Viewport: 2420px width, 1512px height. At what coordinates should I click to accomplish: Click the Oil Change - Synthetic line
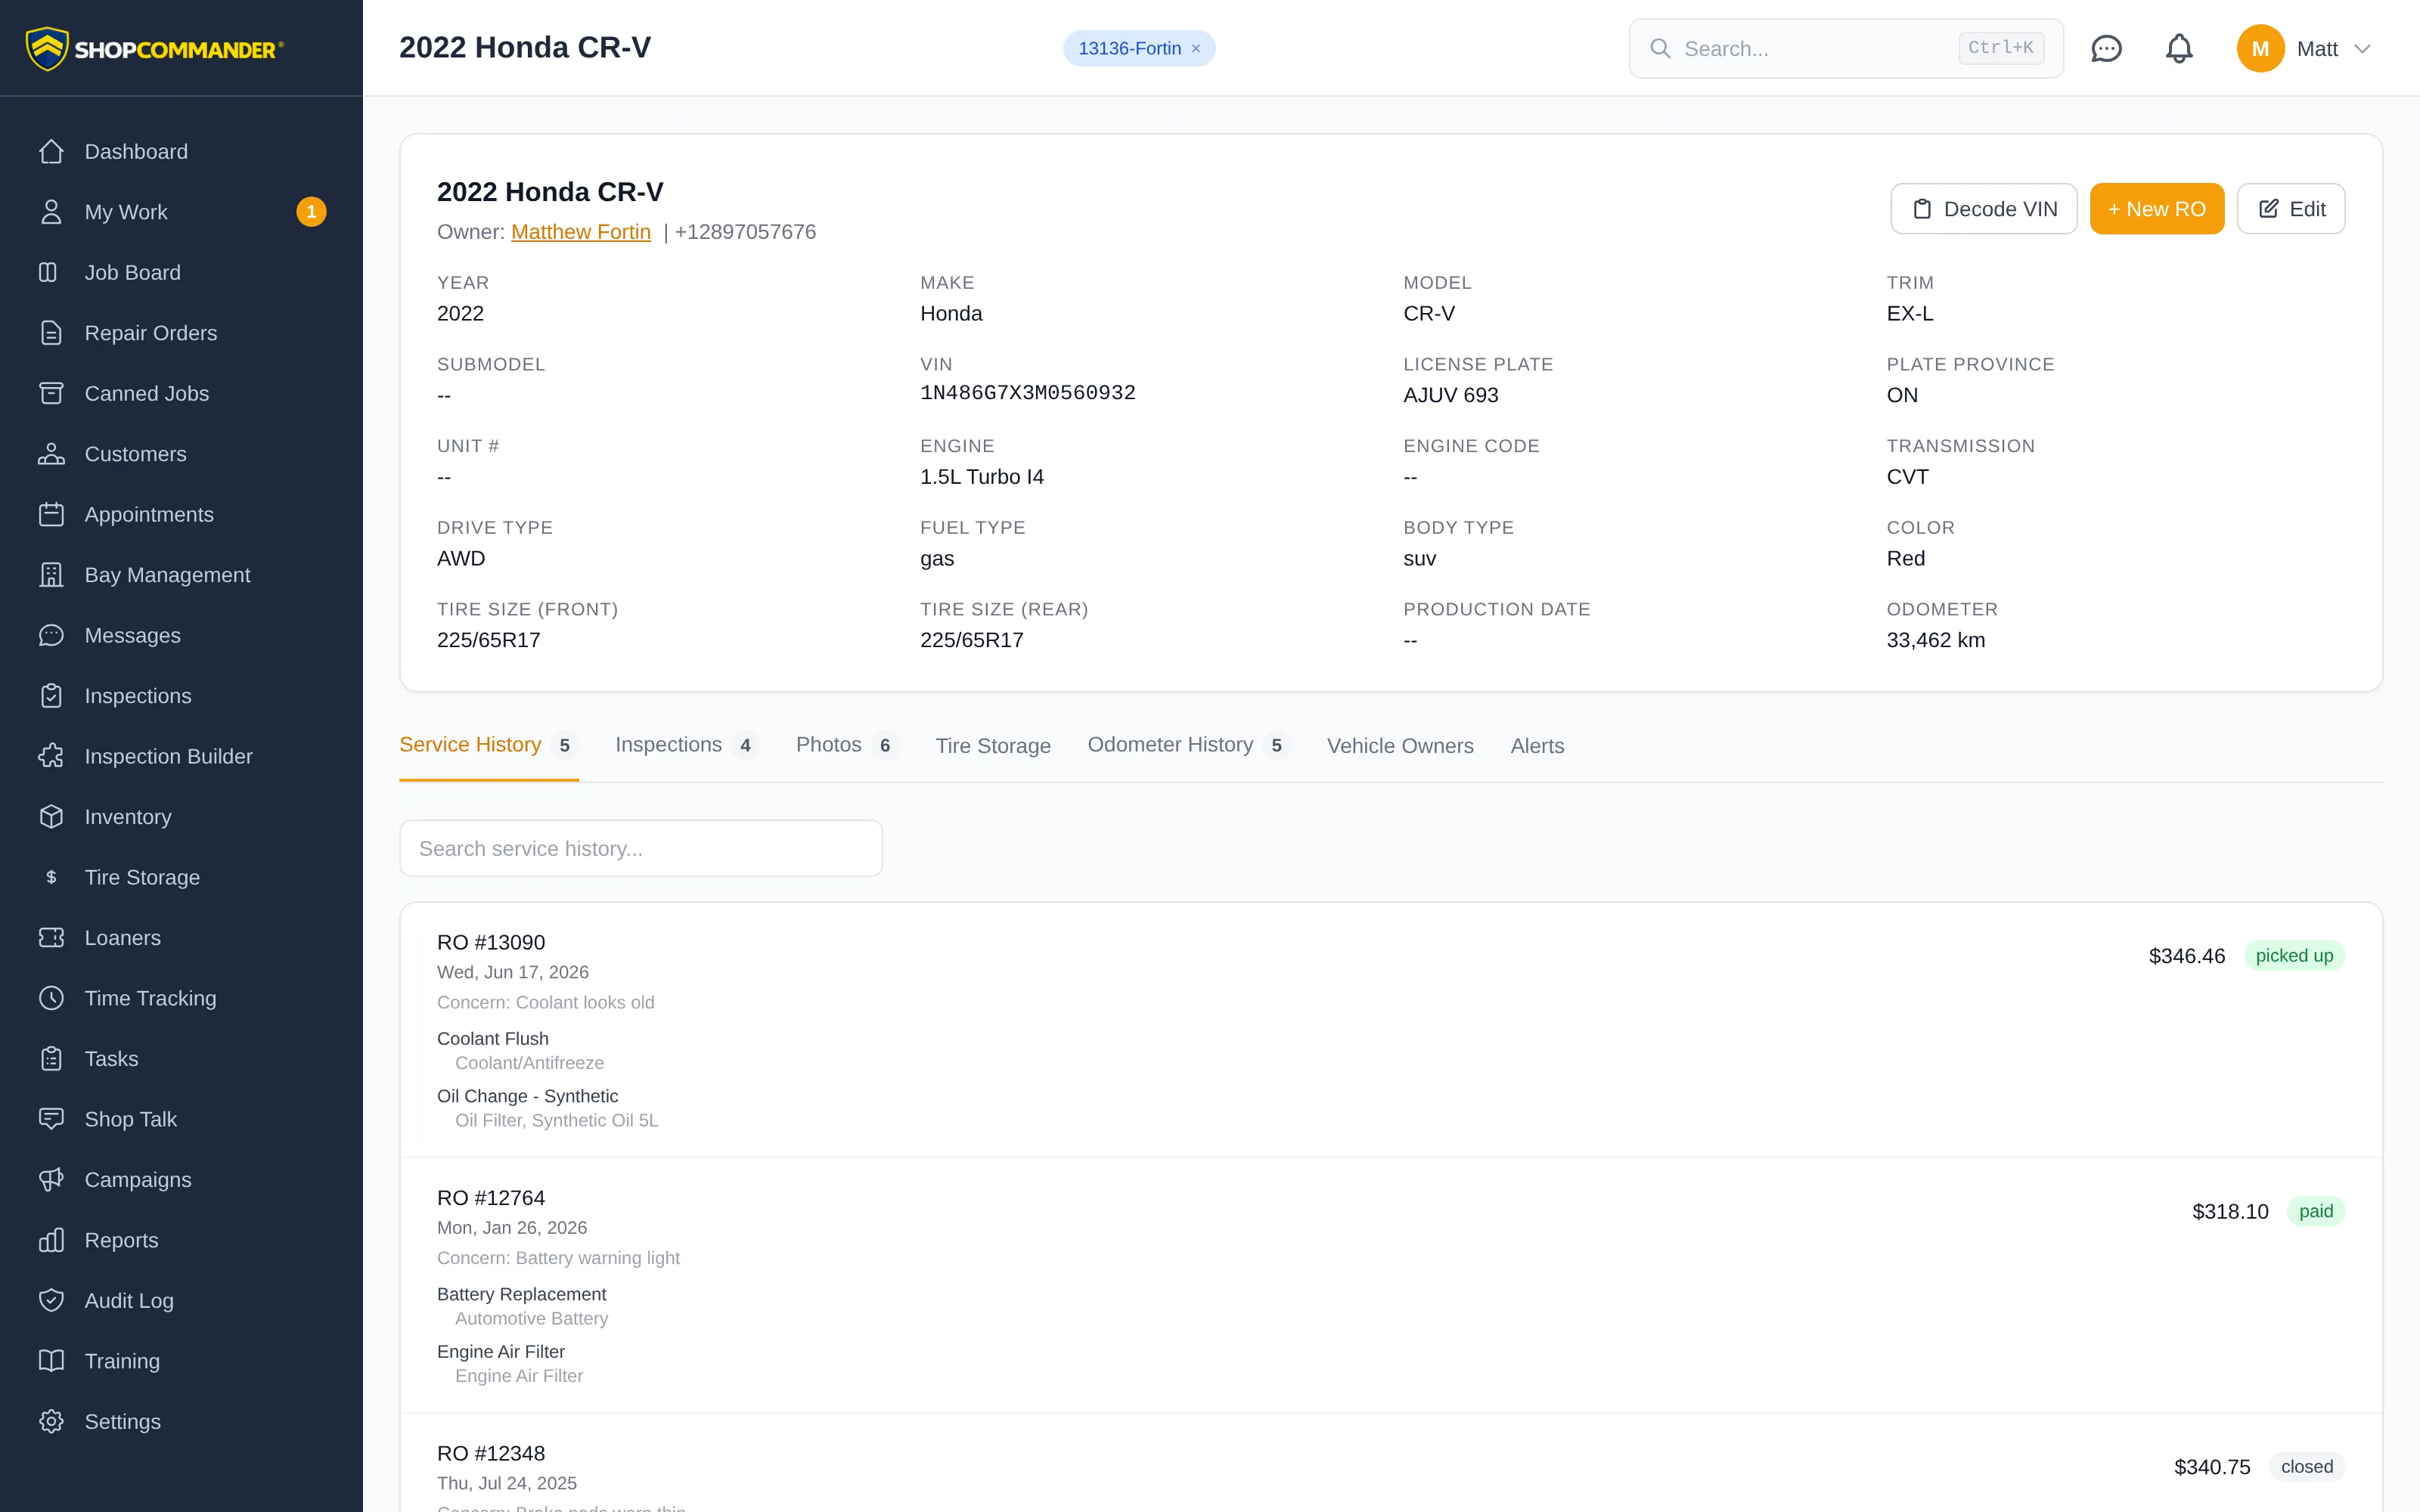(x=527, y=1096)
